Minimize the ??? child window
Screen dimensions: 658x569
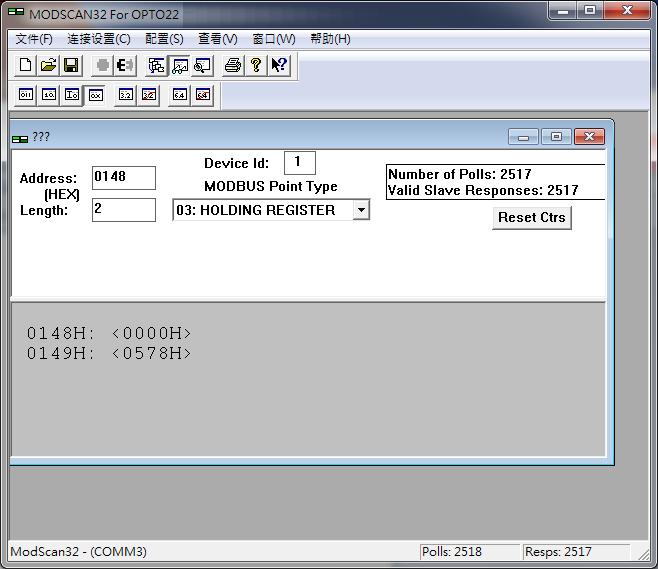point(523,137)
